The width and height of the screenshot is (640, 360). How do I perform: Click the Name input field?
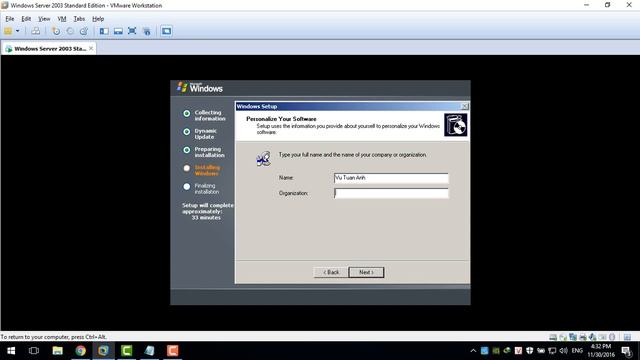(391, 178)
